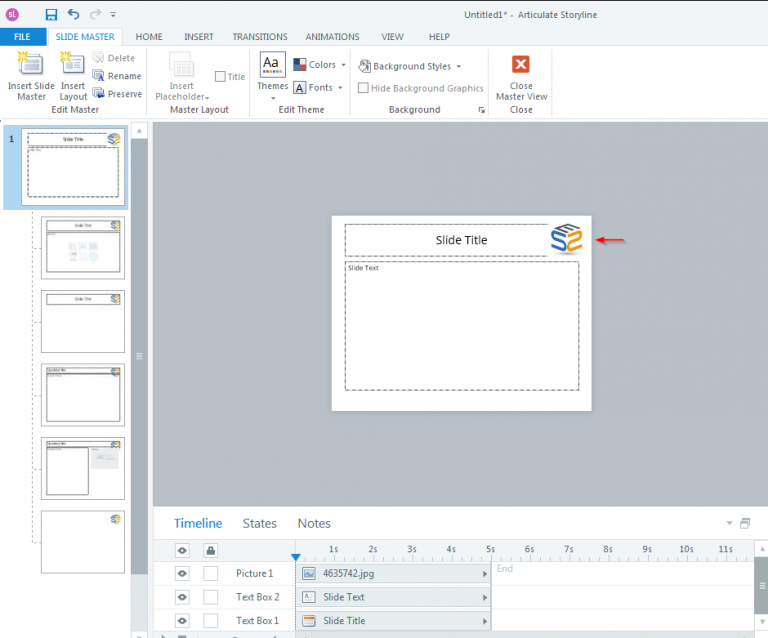Screen dimensions: 768x638
Task: Open Background Styles dropdown
Action: [409, 66]
